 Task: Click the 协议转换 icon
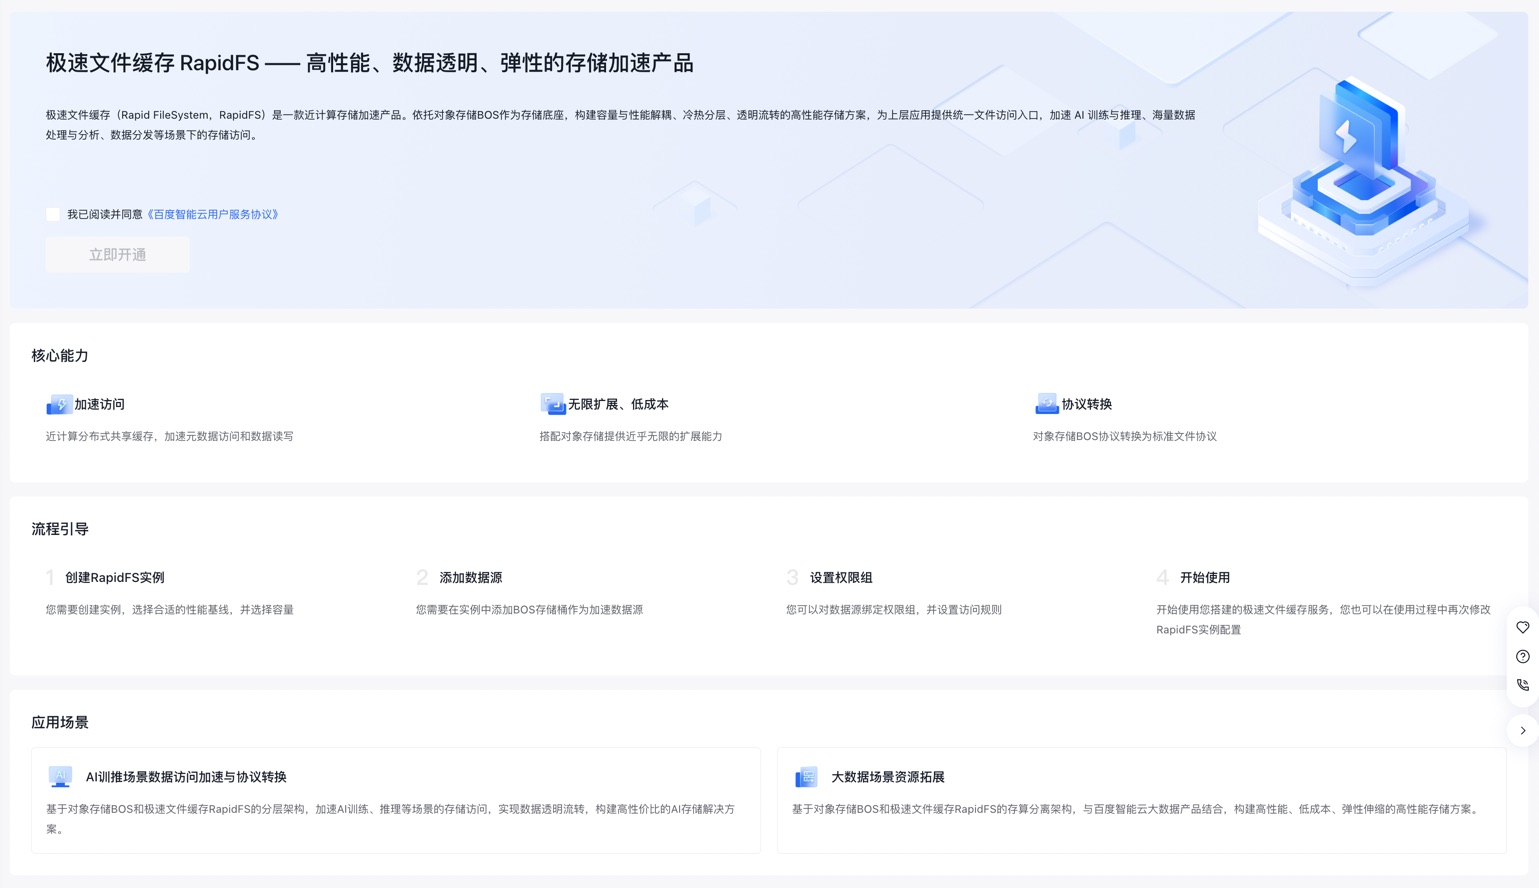(x=1046, y=404)
